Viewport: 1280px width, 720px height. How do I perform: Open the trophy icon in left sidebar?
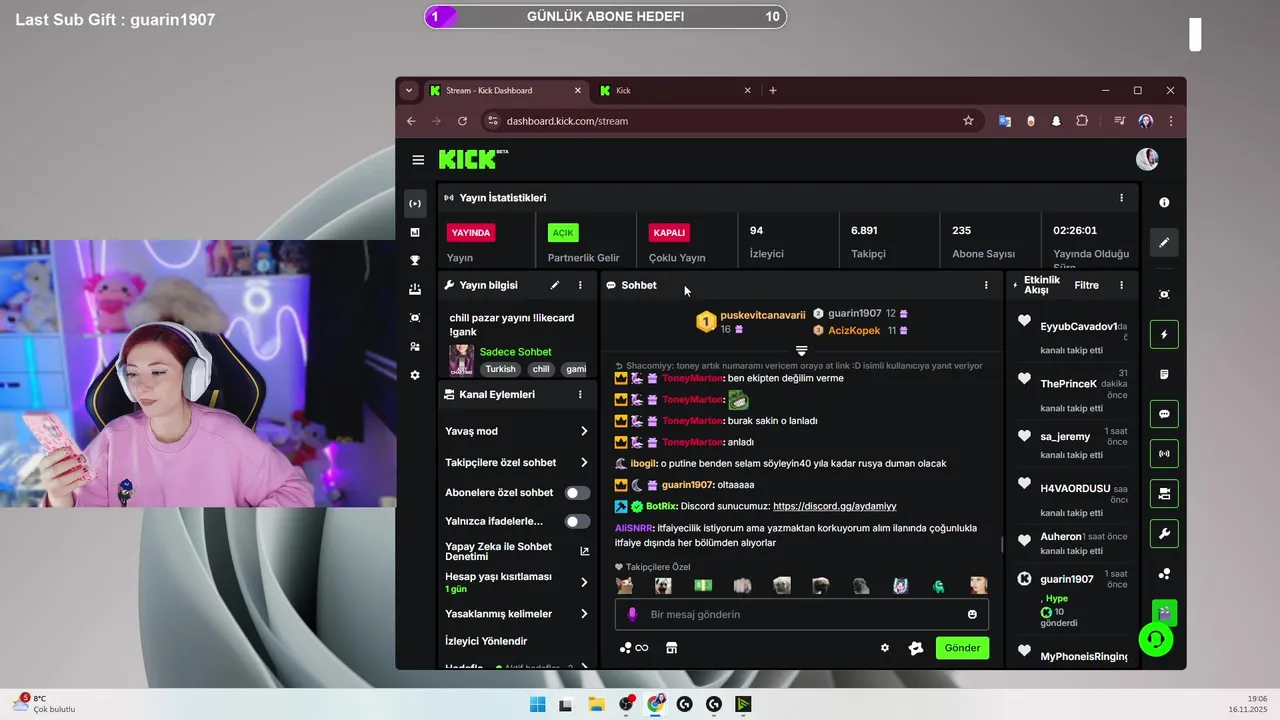click(415, 261)
